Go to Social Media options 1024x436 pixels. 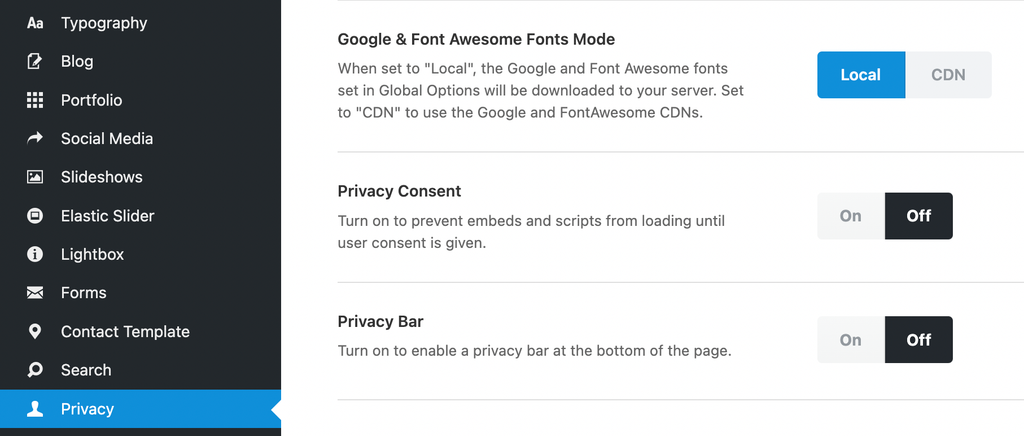point(106,139)
